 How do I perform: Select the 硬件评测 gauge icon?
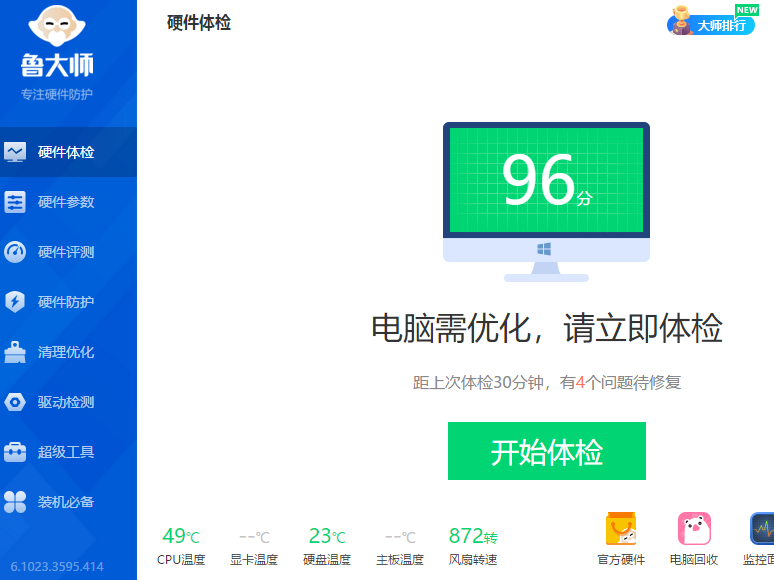point(15,252)
